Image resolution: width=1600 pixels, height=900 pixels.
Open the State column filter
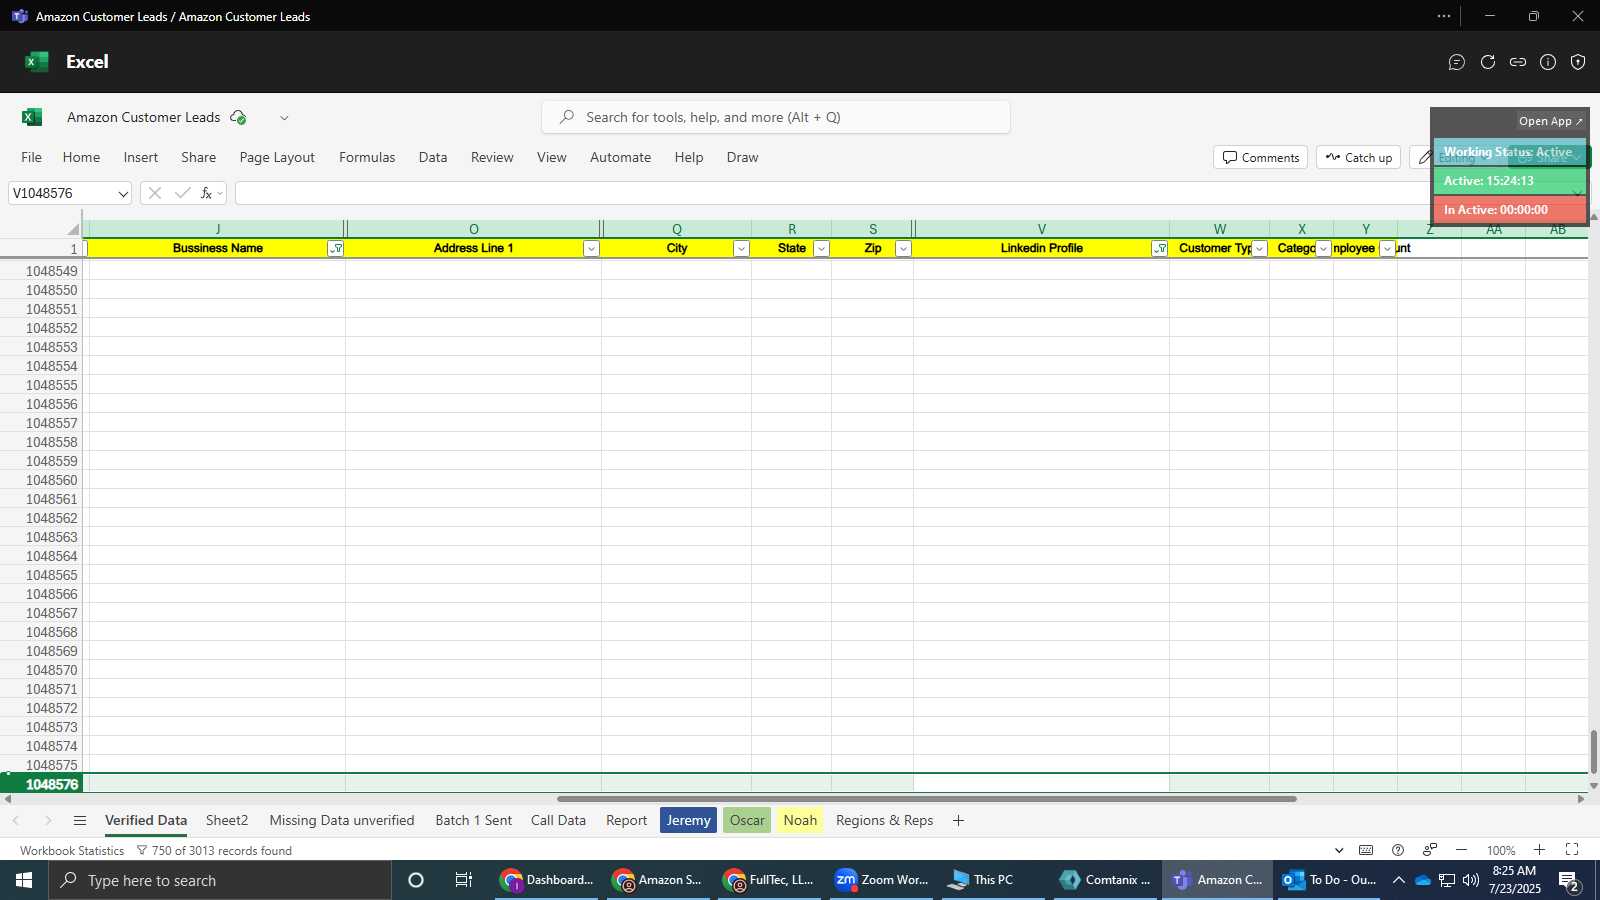click(821, 249)
